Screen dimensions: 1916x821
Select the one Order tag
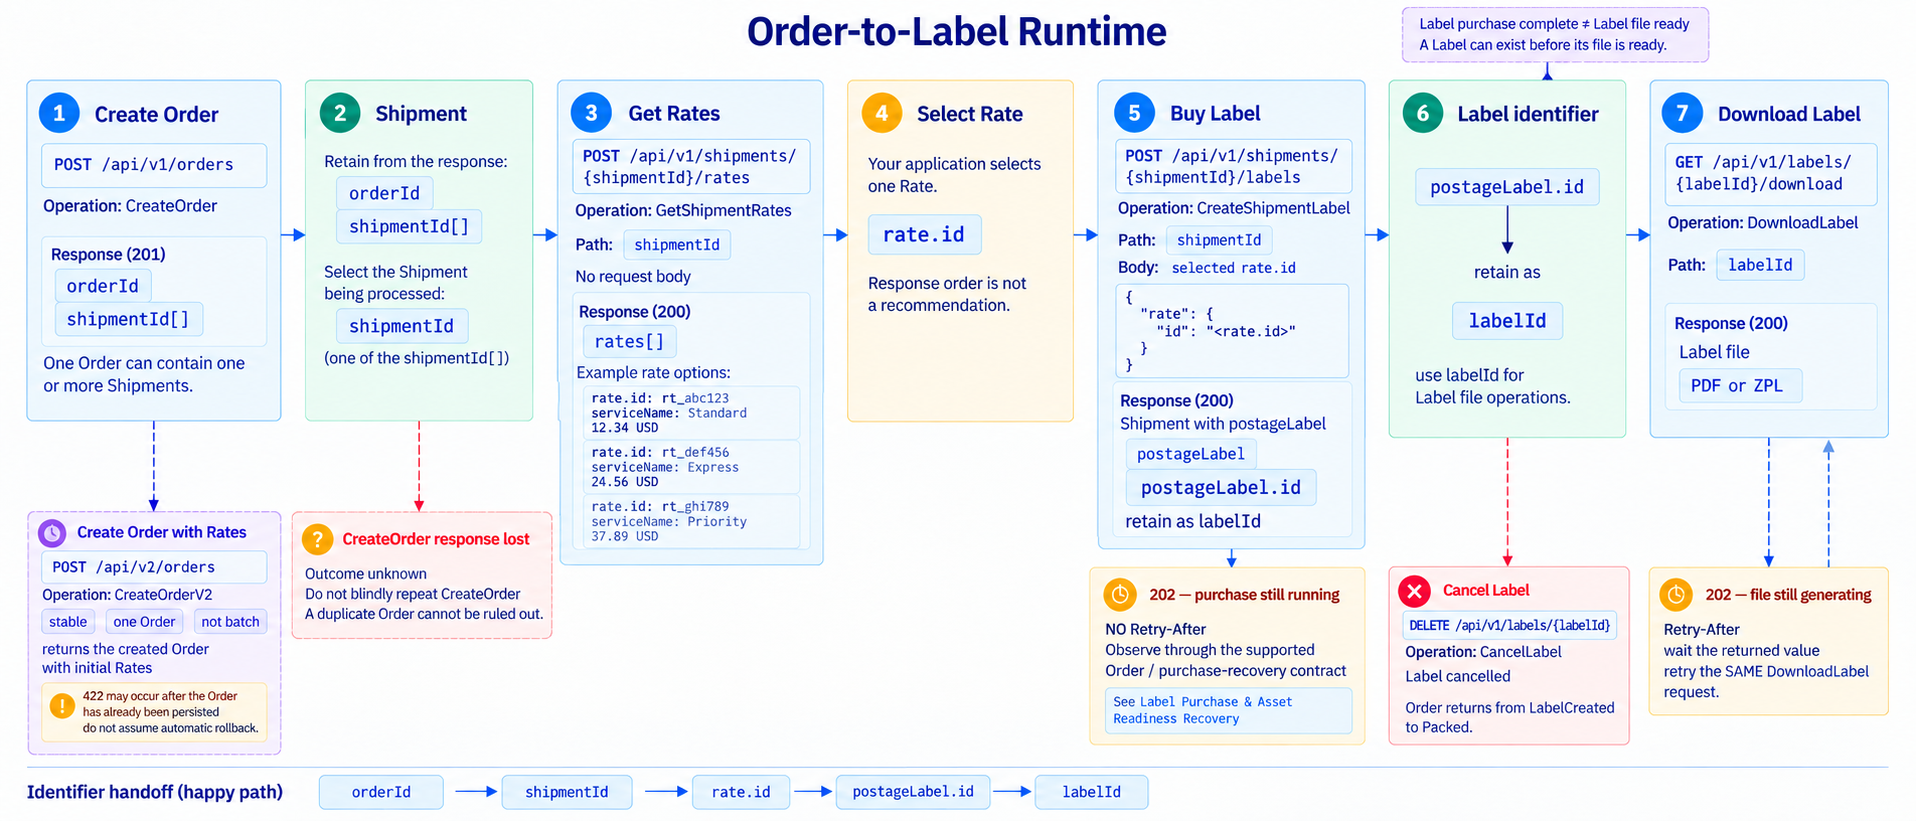(x=144, y=622)
